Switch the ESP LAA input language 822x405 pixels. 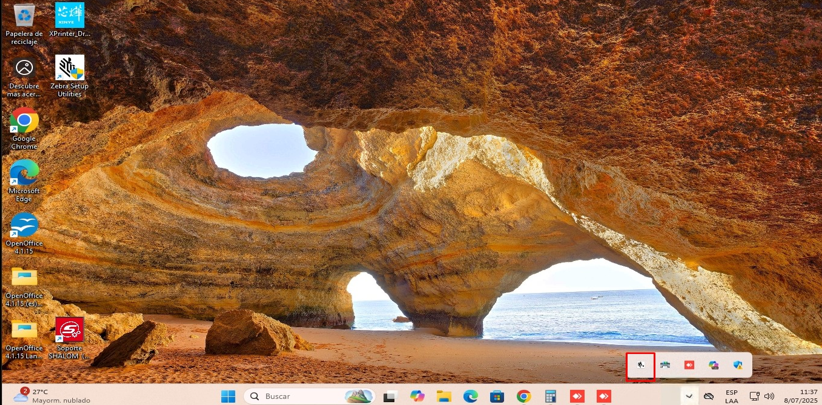[x=731, y=396]
